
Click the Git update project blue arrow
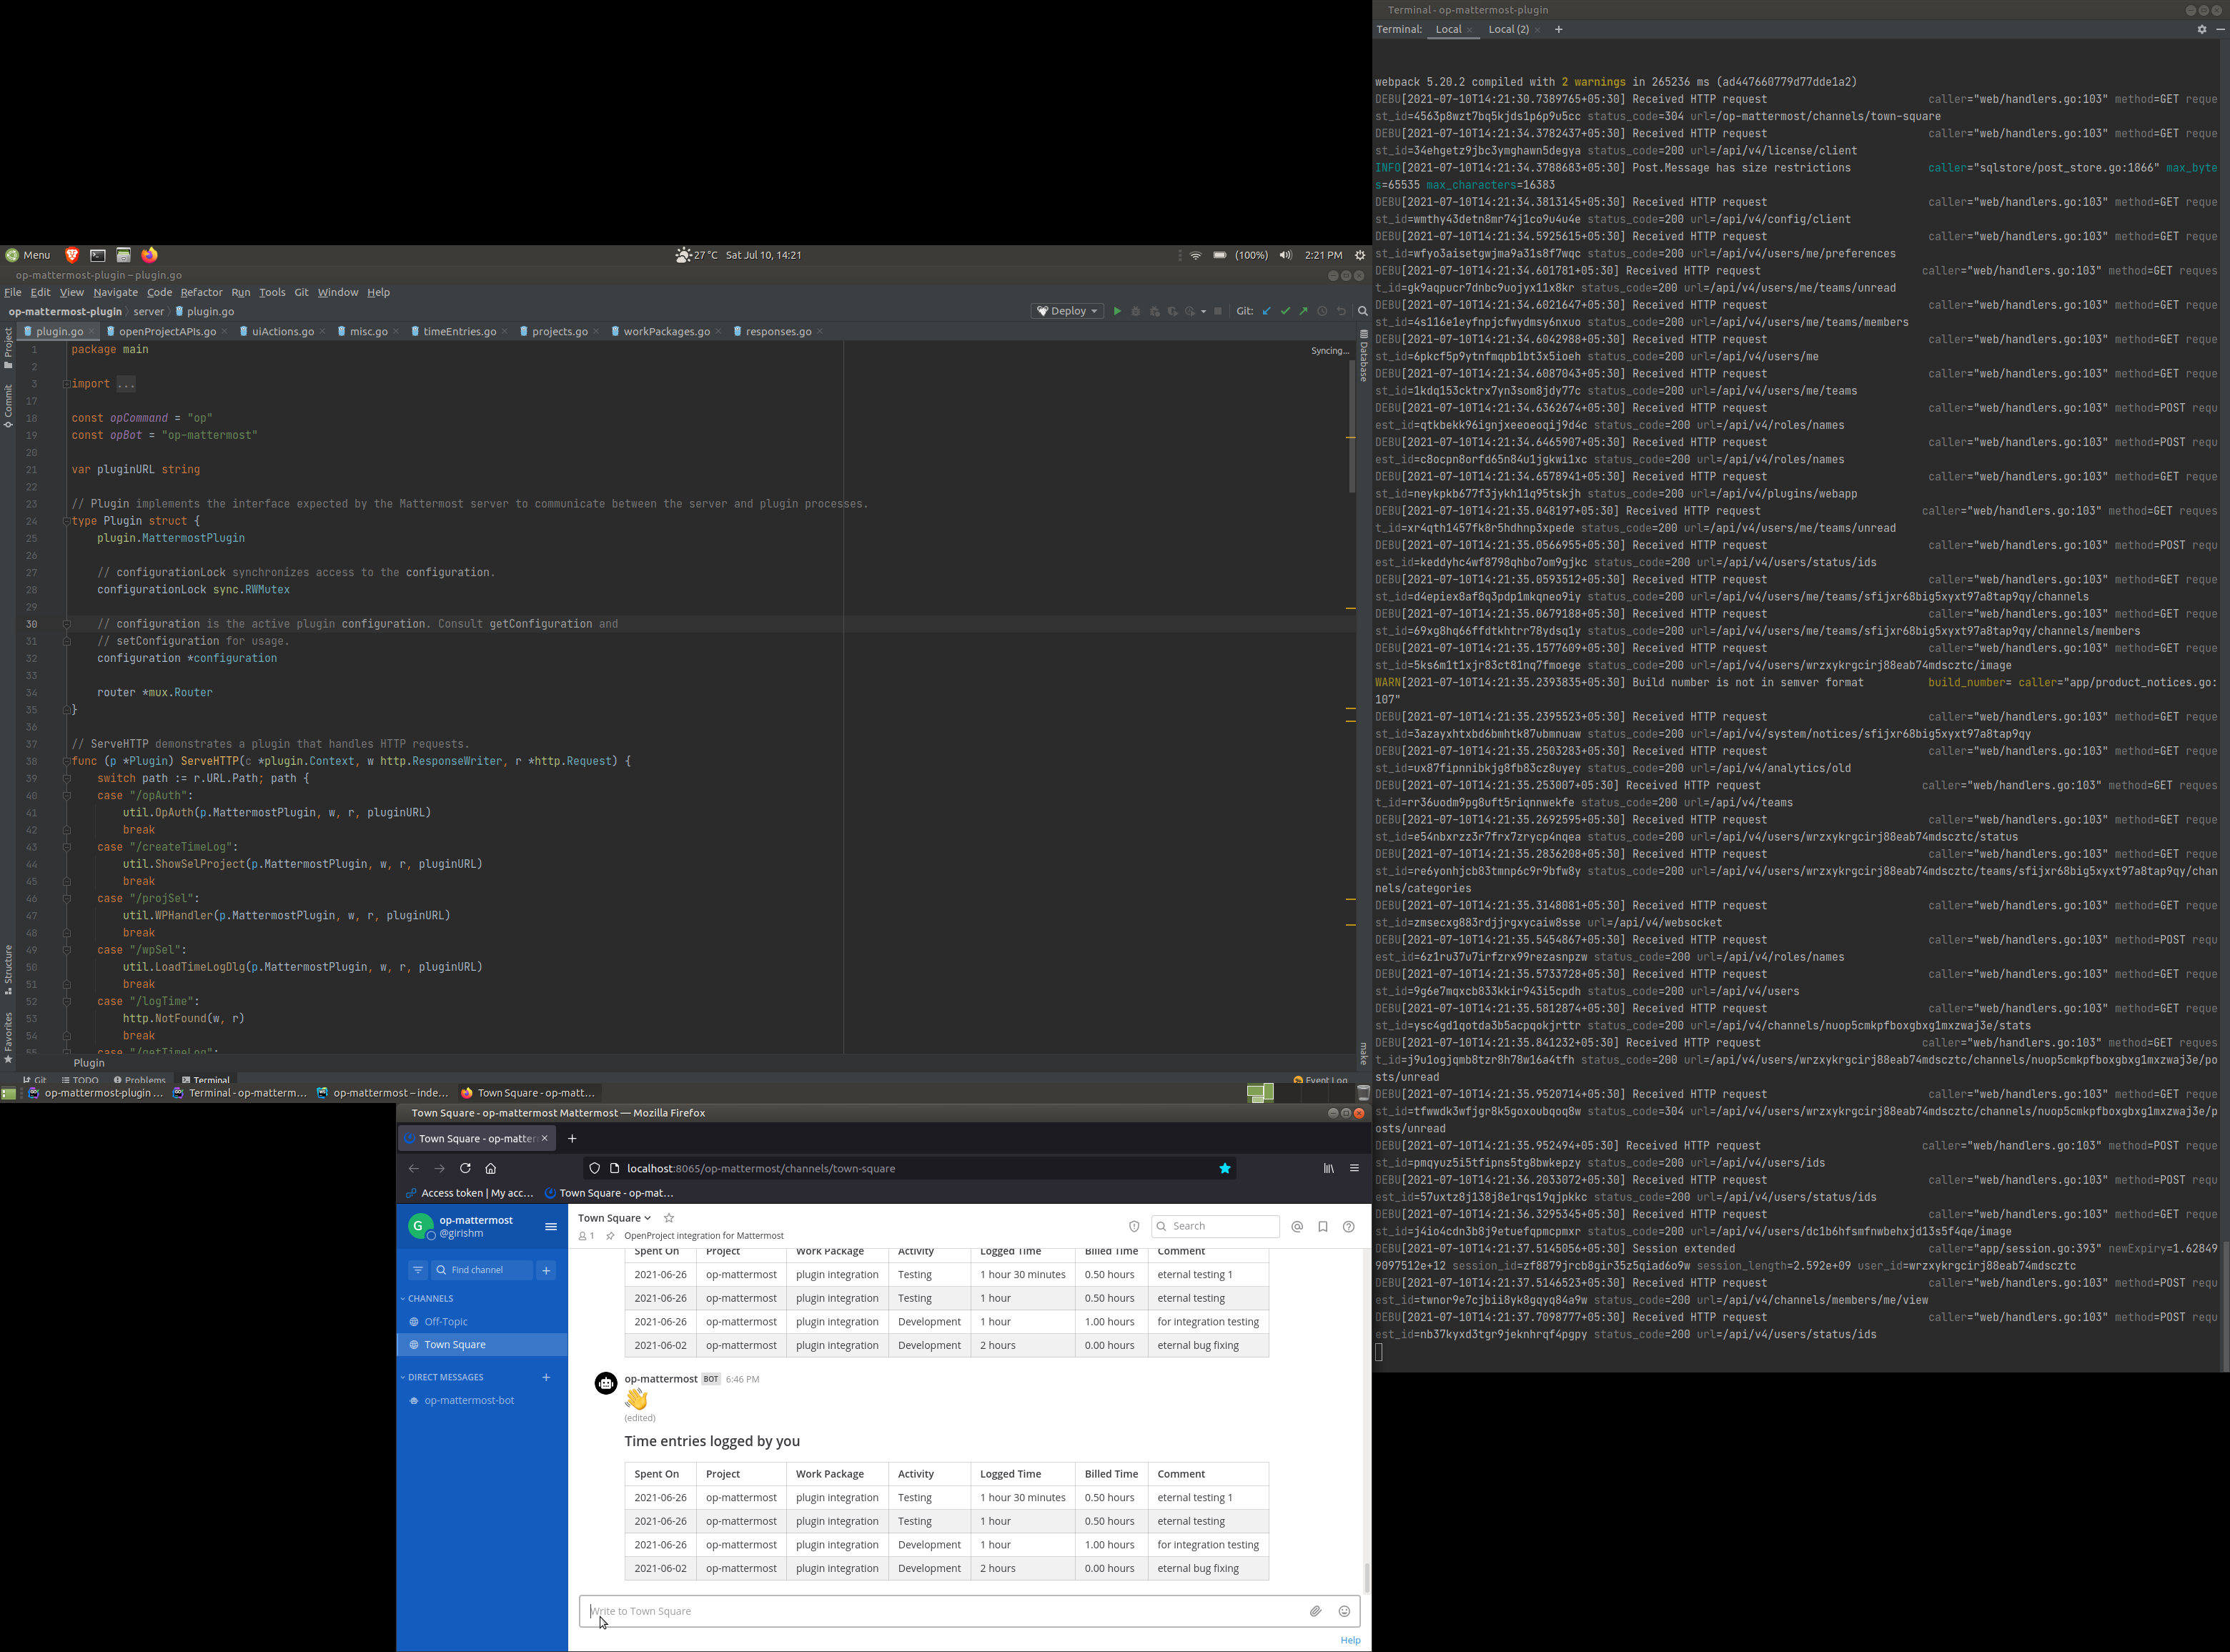tap(1266, 311)
